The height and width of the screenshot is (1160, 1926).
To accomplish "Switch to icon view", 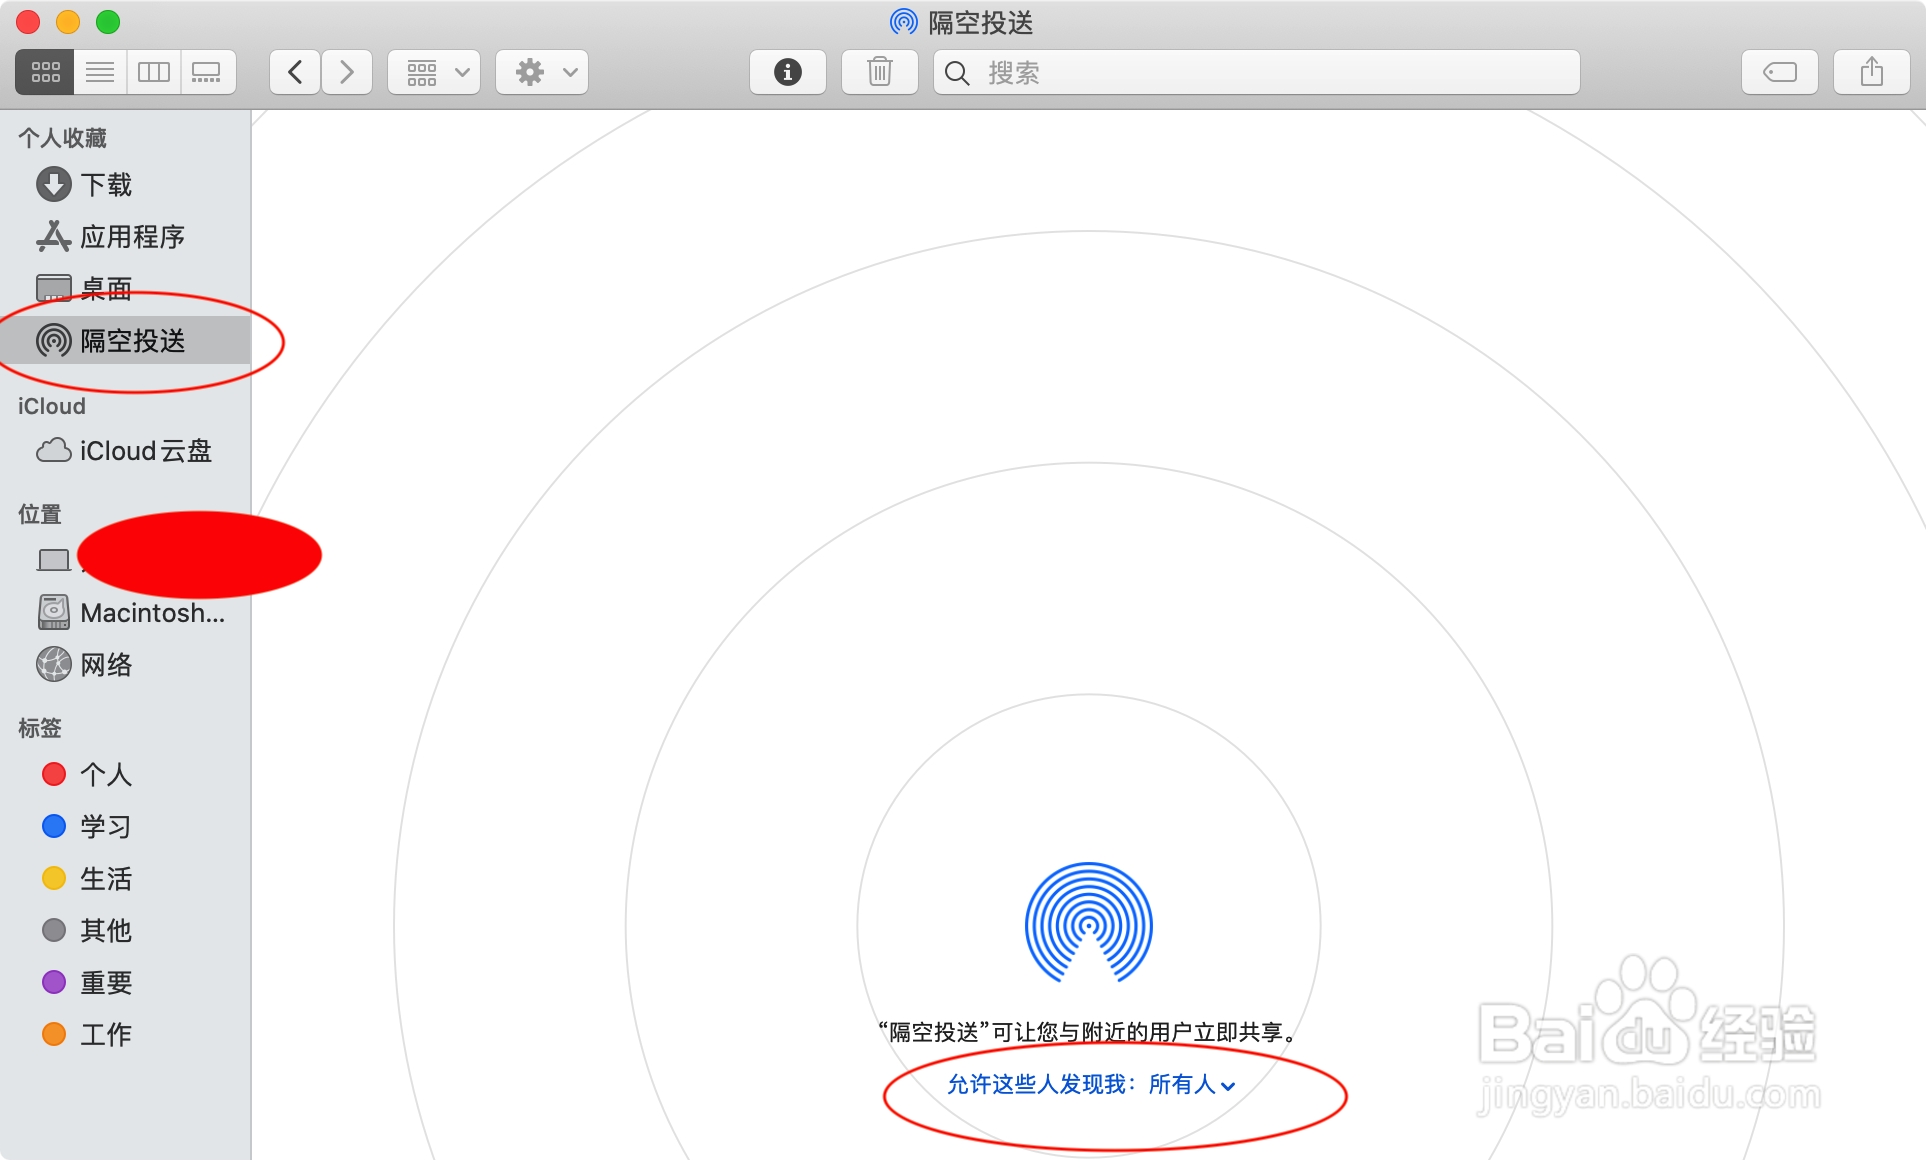I will tap(45, 72).
